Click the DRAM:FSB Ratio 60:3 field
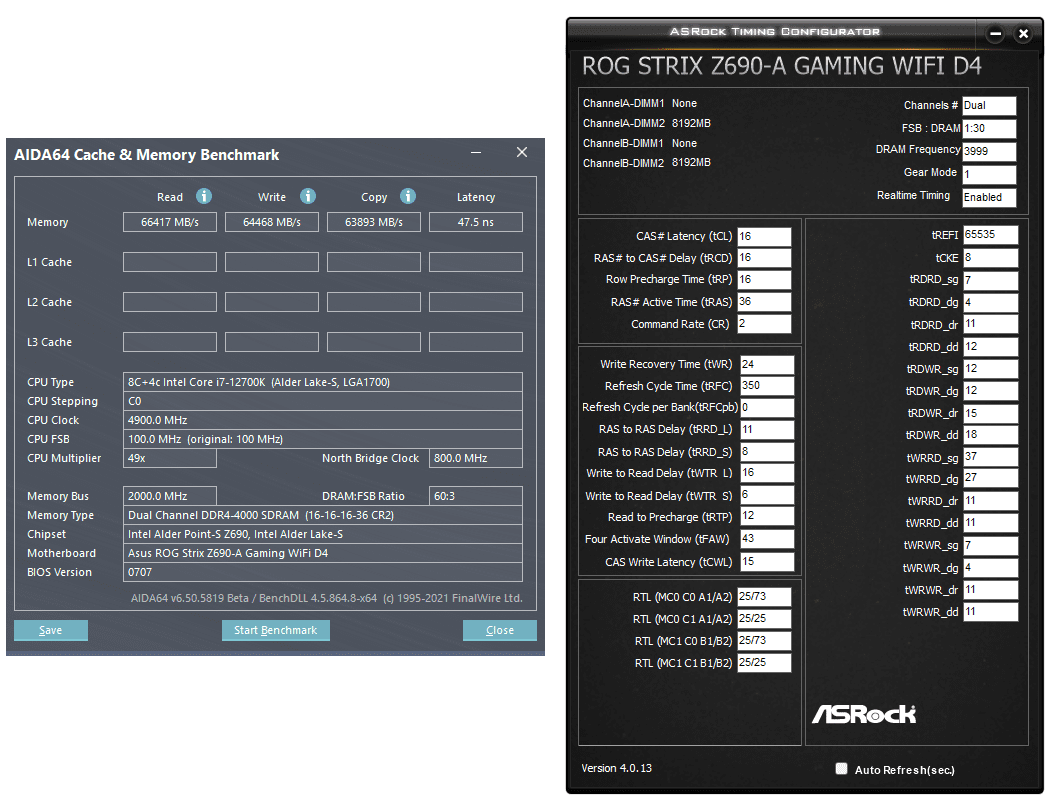The height and width of the screenshot is (798, 1049). (476, 496)
